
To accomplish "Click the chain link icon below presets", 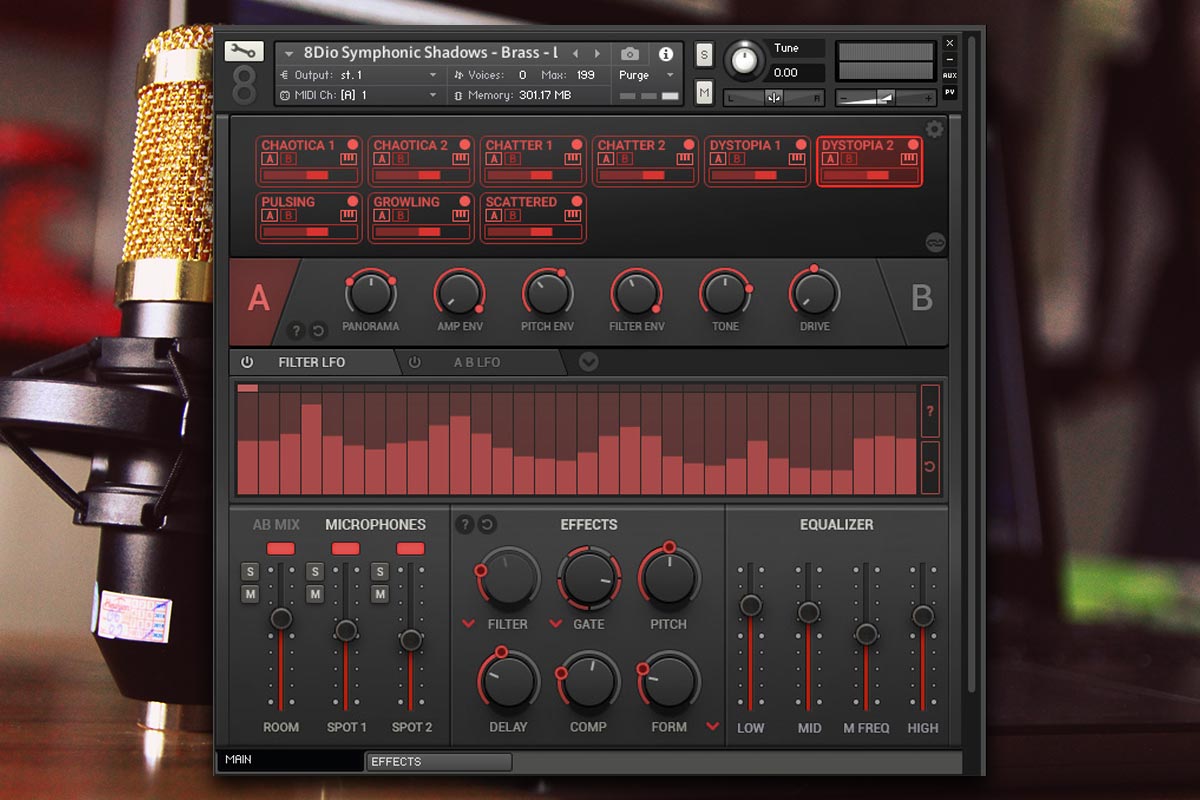I will tap(935, 243).
